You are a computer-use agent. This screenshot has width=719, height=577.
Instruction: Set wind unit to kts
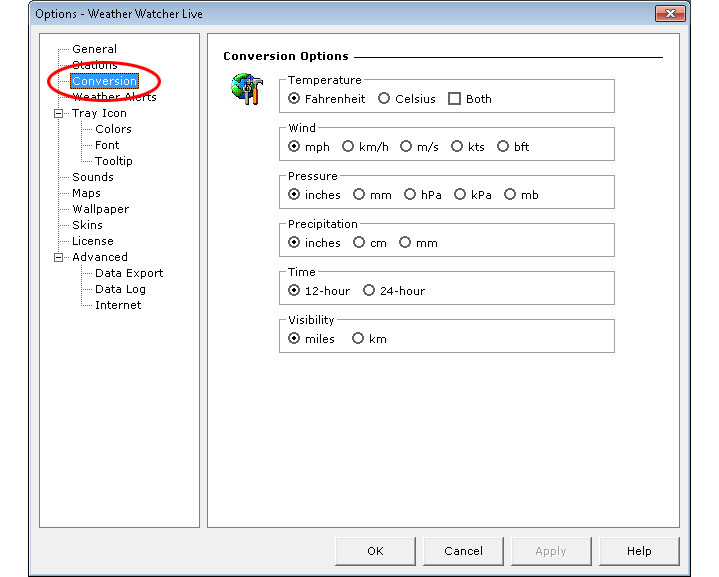click(x=457, y=146)
